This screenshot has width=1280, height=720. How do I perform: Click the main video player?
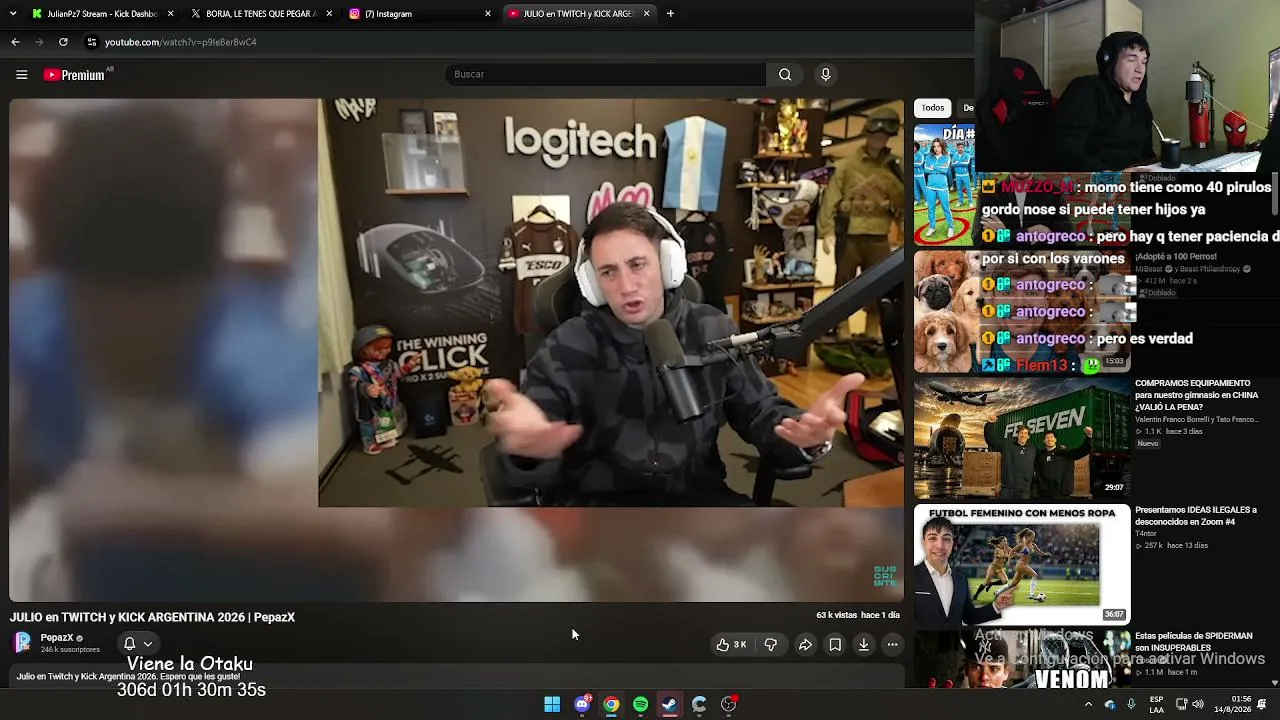[457, 350]
